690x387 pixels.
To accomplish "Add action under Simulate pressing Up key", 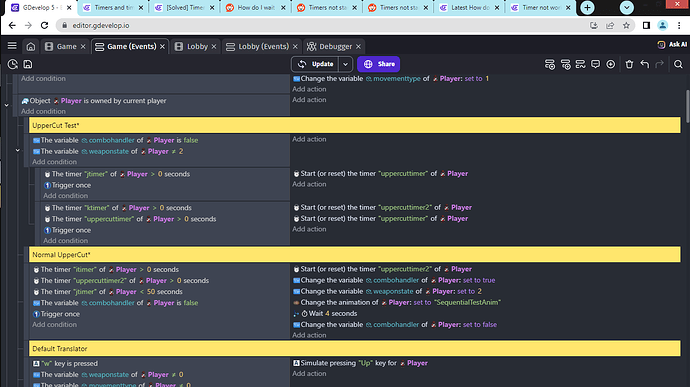I will (309, 374).
